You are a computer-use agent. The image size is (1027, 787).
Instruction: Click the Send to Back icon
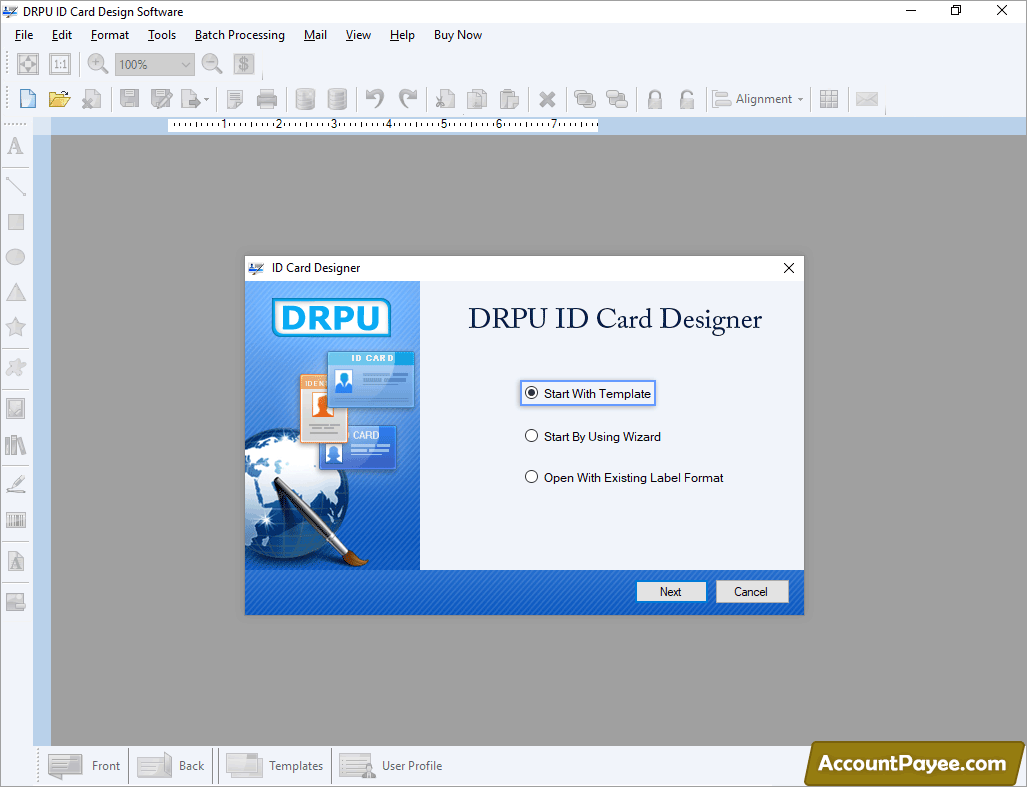click(617, 99)
